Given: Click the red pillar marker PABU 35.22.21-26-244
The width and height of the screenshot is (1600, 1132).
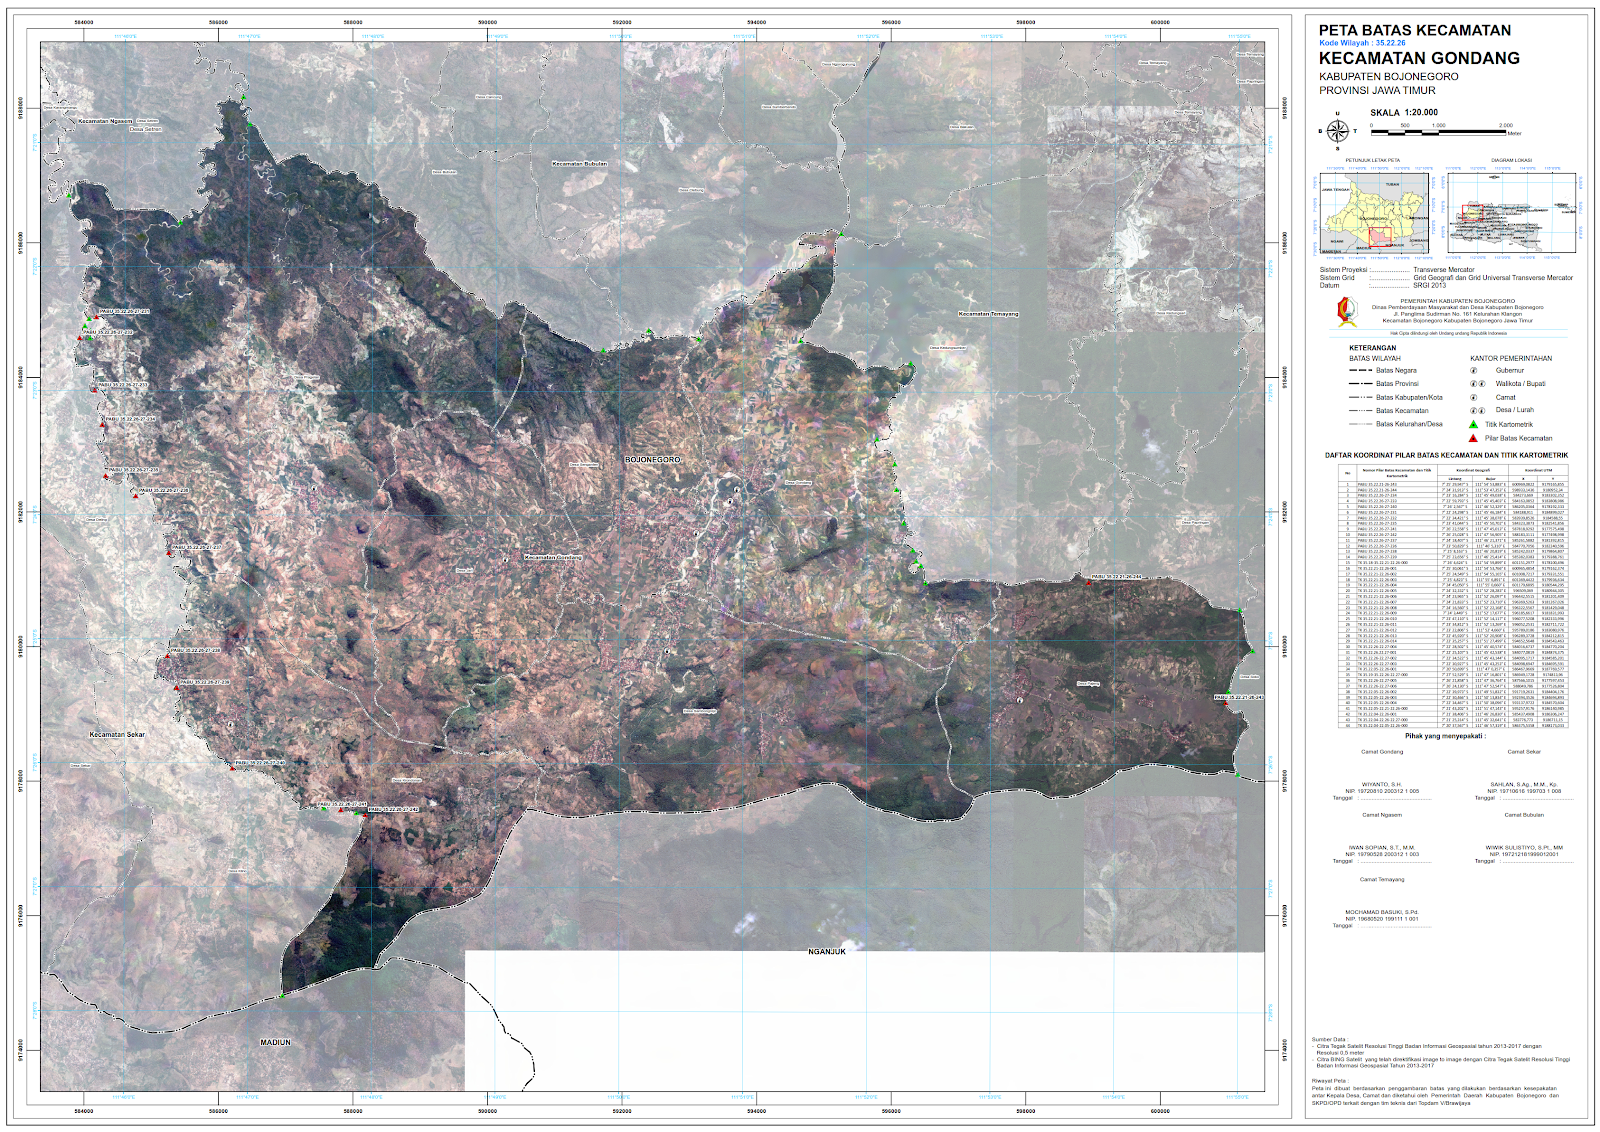Looking at the screenshot, I should point(1089,581).
